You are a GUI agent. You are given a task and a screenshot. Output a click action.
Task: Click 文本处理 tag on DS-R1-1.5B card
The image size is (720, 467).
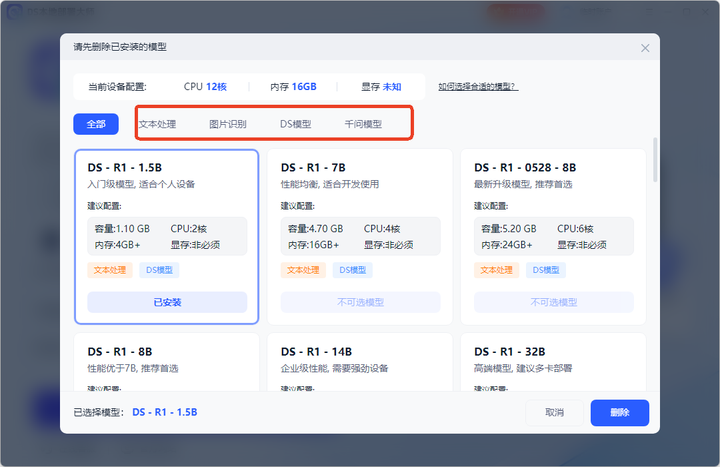point(110,270)
